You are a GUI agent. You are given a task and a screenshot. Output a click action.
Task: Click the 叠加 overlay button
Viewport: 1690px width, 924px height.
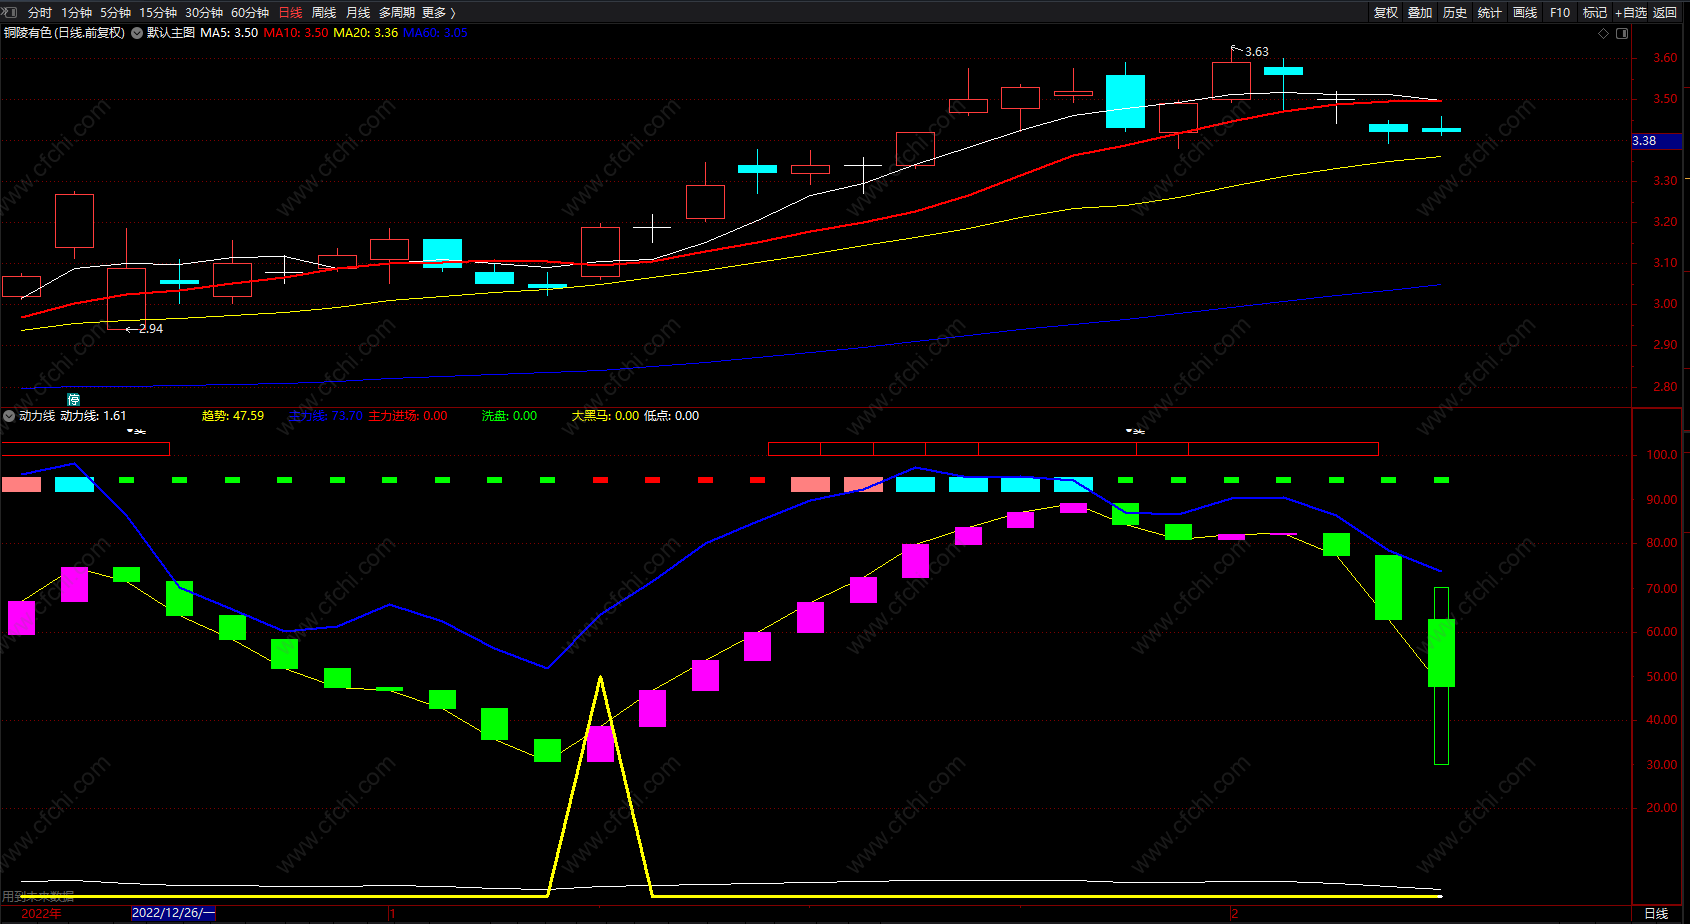pos(1420,13)
